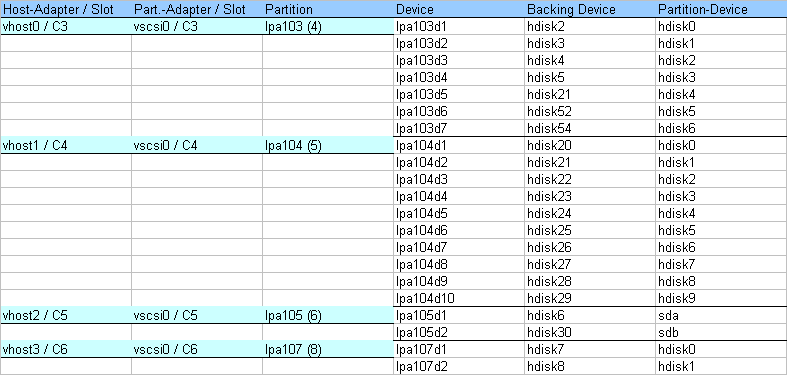
Task: Select the vscsi0 / C5 cell
Action: pos(197,315)
